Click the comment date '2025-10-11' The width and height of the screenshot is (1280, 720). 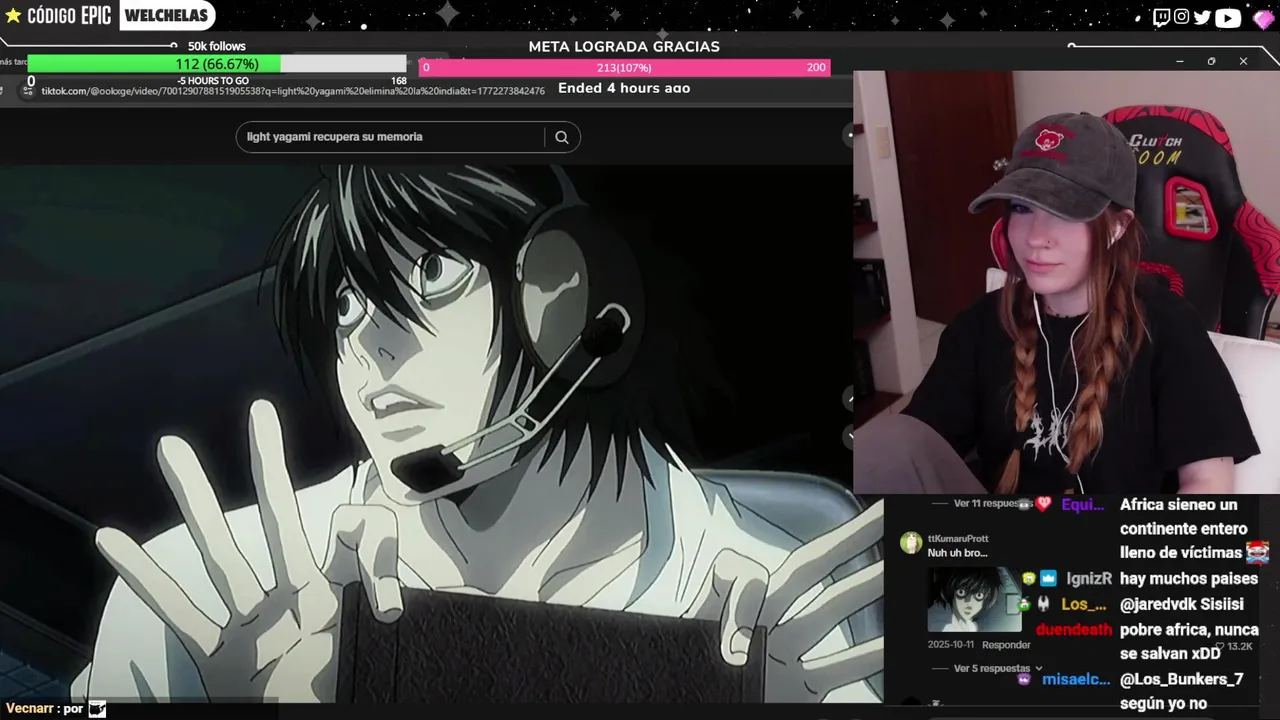click(950, 645)
